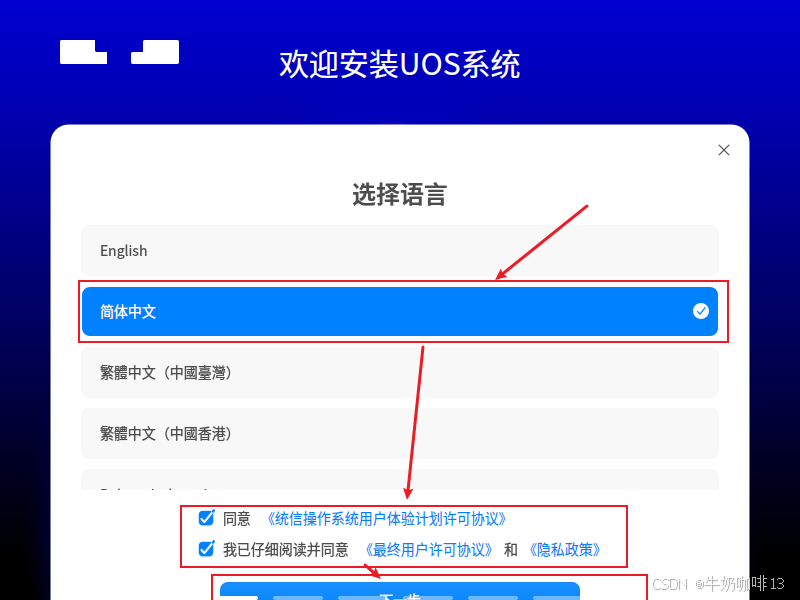Toggle 我已仔细阅读并同意 checkbox
This screenshot has width=800, height=600.
(206, 549)
